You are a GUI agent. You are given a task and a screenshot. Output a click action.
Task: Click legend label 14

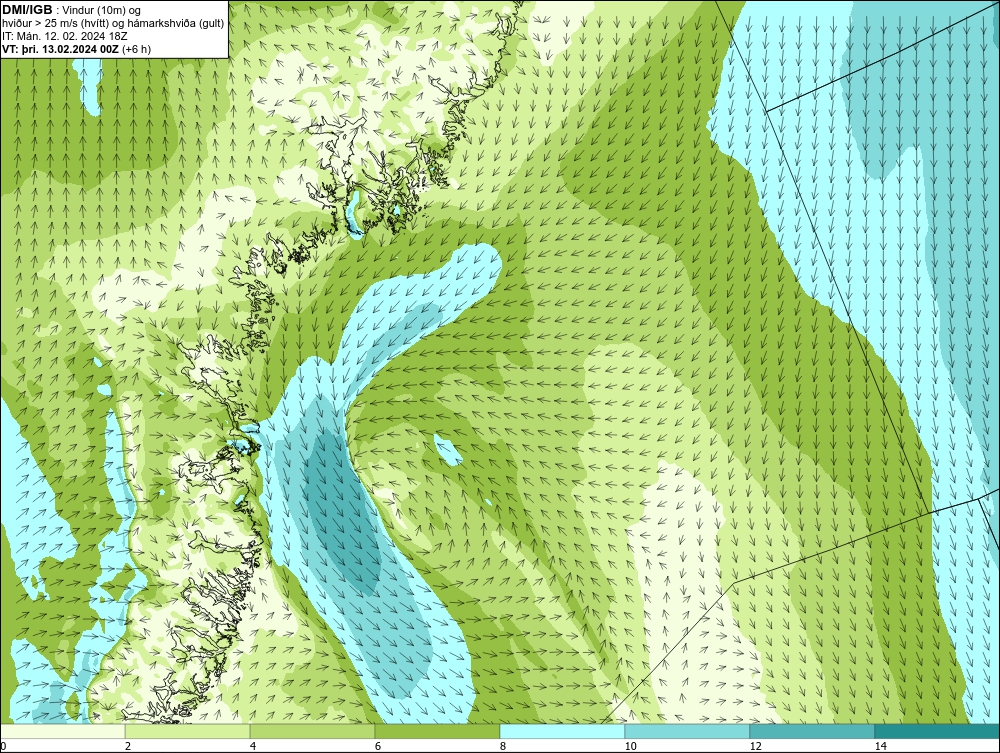click(881, 747)
